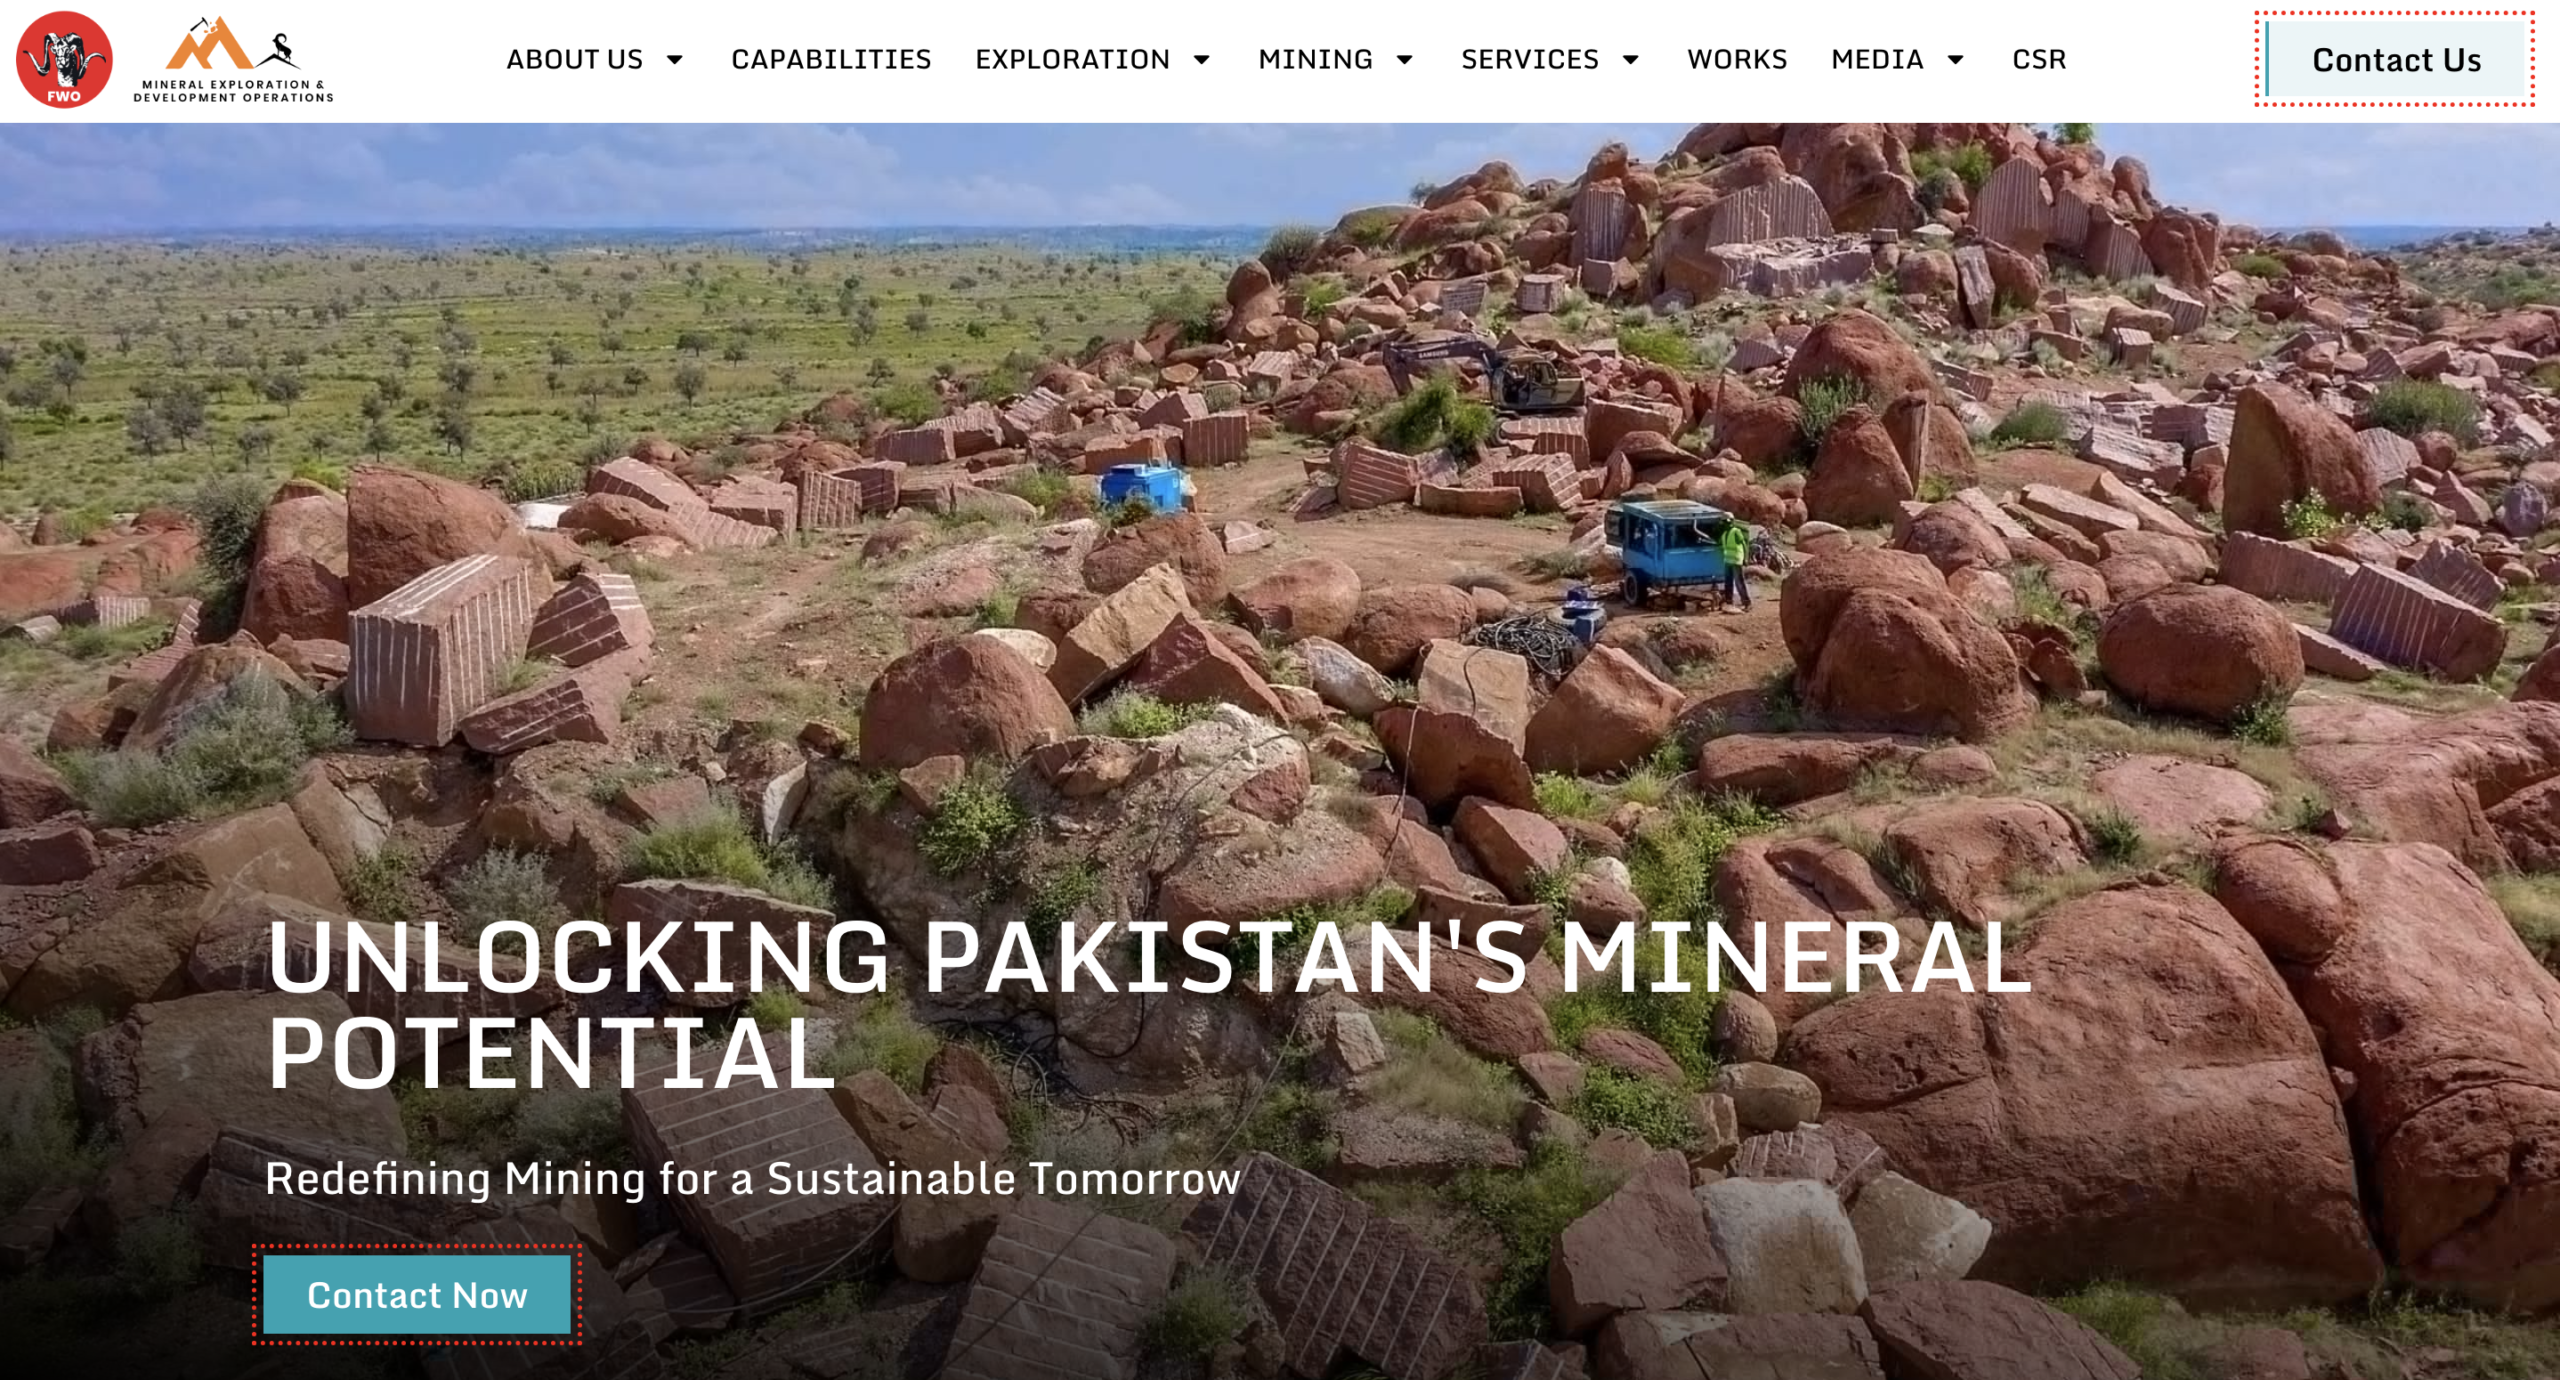Screen dimensions: 2560x1380
Task: Select the Exploration menu label
Action: point(1072,60)
